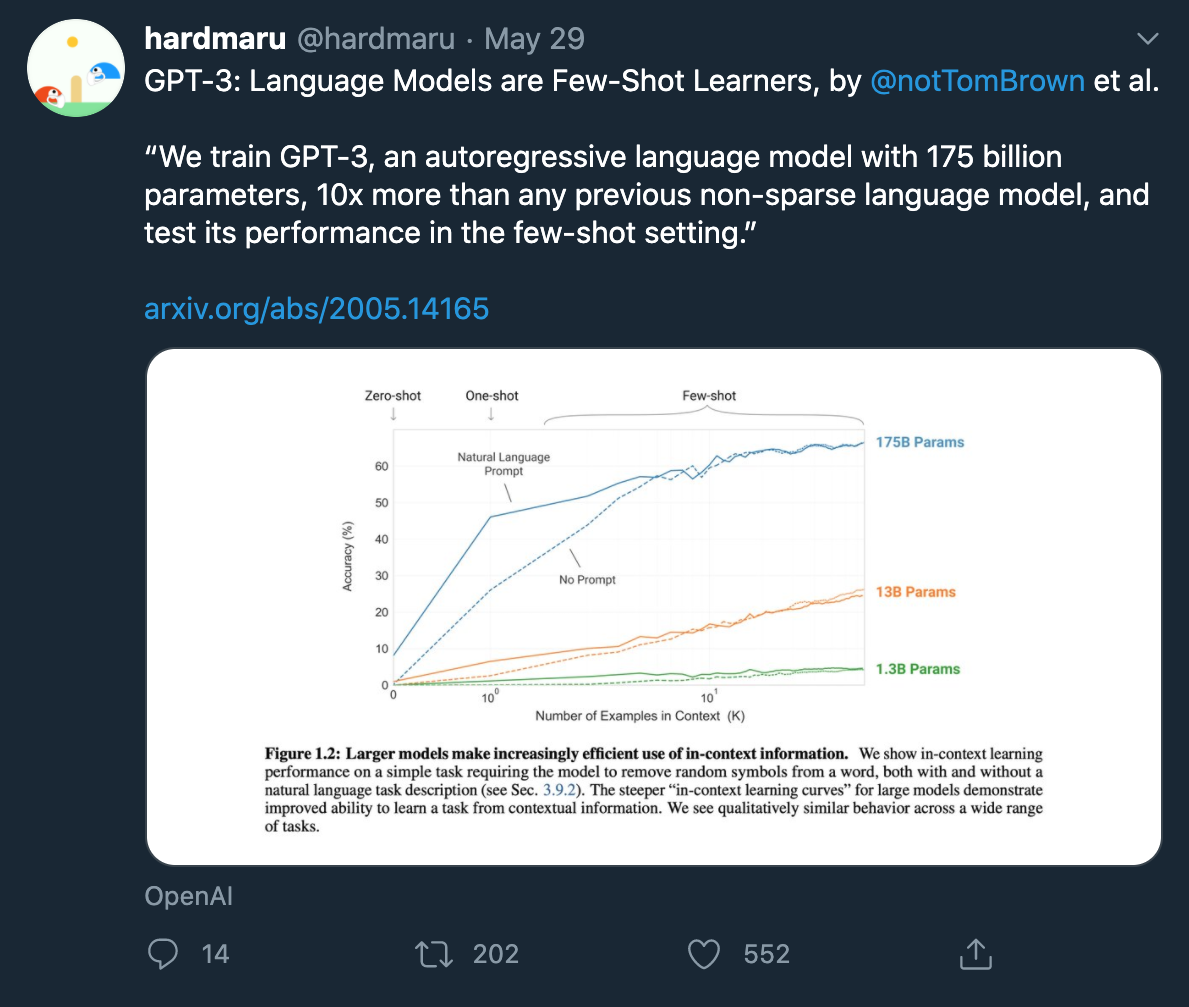Like the tweet with heart icon
This screenshot has width=1189, height=1007.
(704, 954)
